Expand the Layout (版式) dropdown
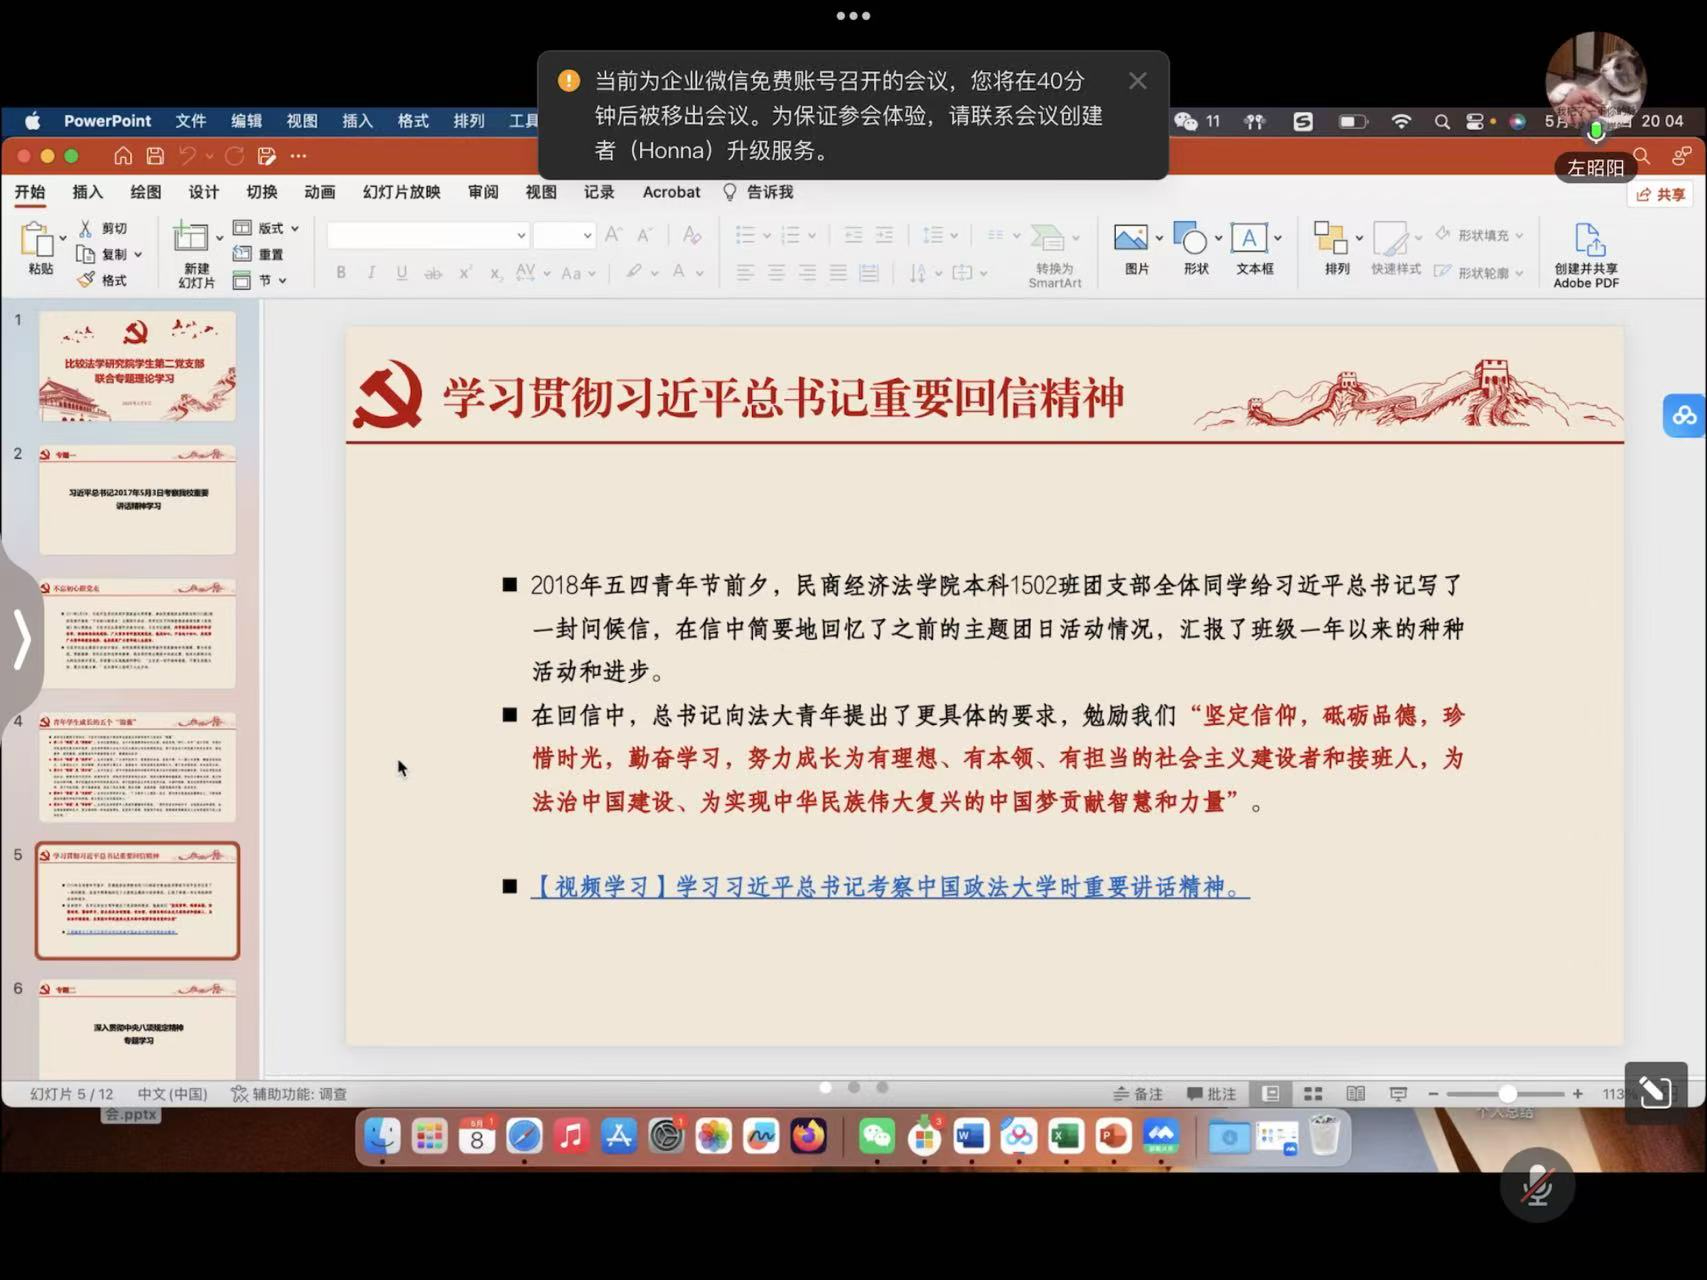 pyautogui.click(x=295, y=229)
